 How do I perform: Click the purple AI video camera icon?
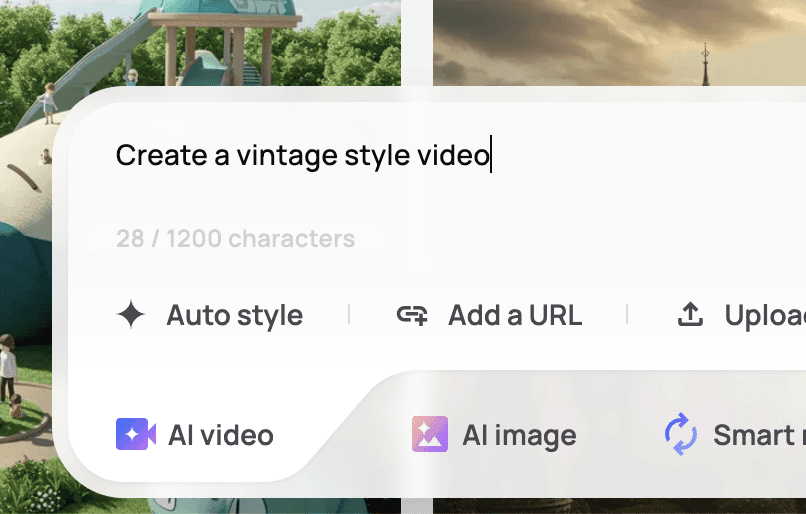(x=136, y=434)
